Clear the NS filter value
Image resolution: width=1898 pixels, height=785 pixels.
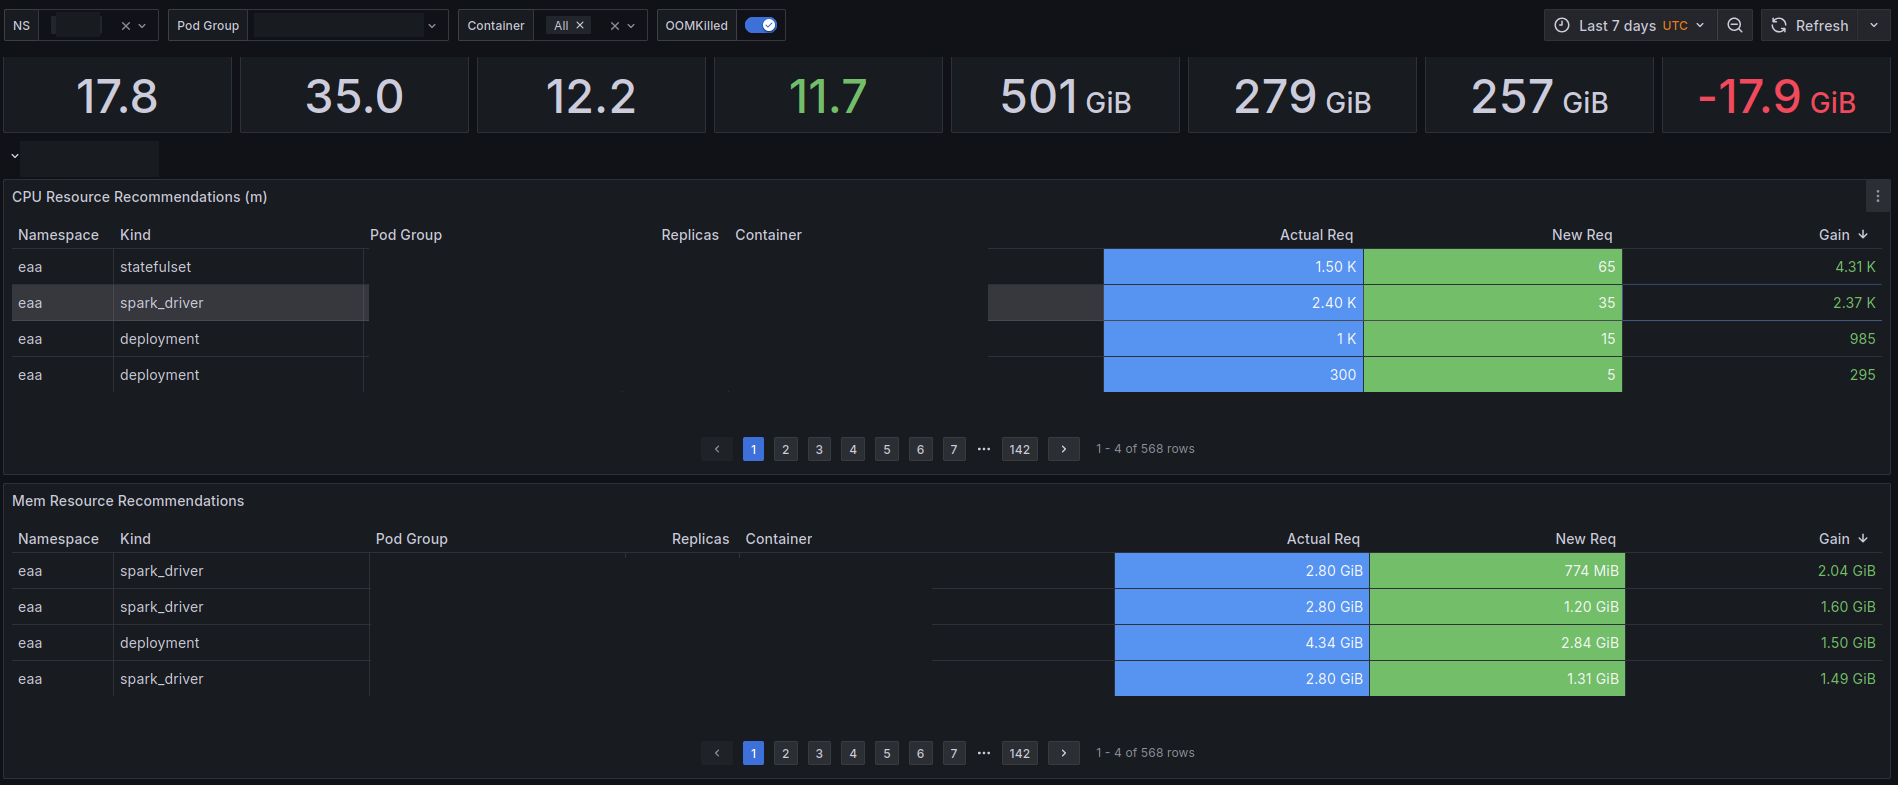[126, 26]
